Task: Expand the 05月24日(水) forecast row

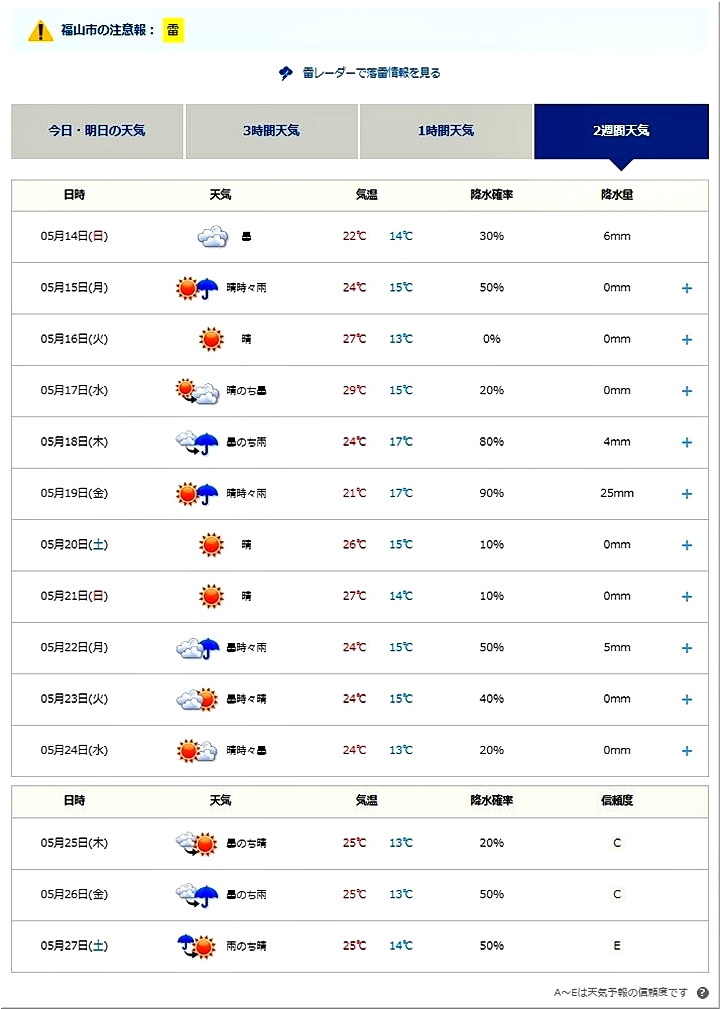Action: click(687, 751)
